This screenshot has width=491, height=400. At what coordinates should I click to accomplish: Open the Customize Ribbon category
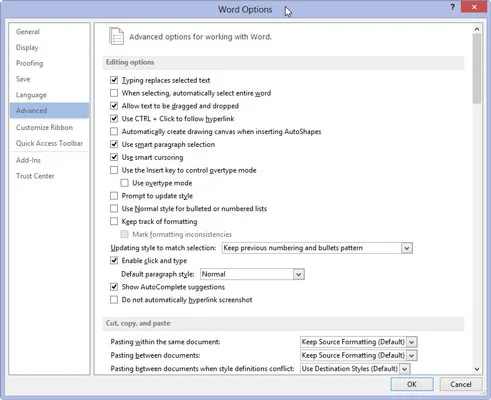[x=44, y=127]
